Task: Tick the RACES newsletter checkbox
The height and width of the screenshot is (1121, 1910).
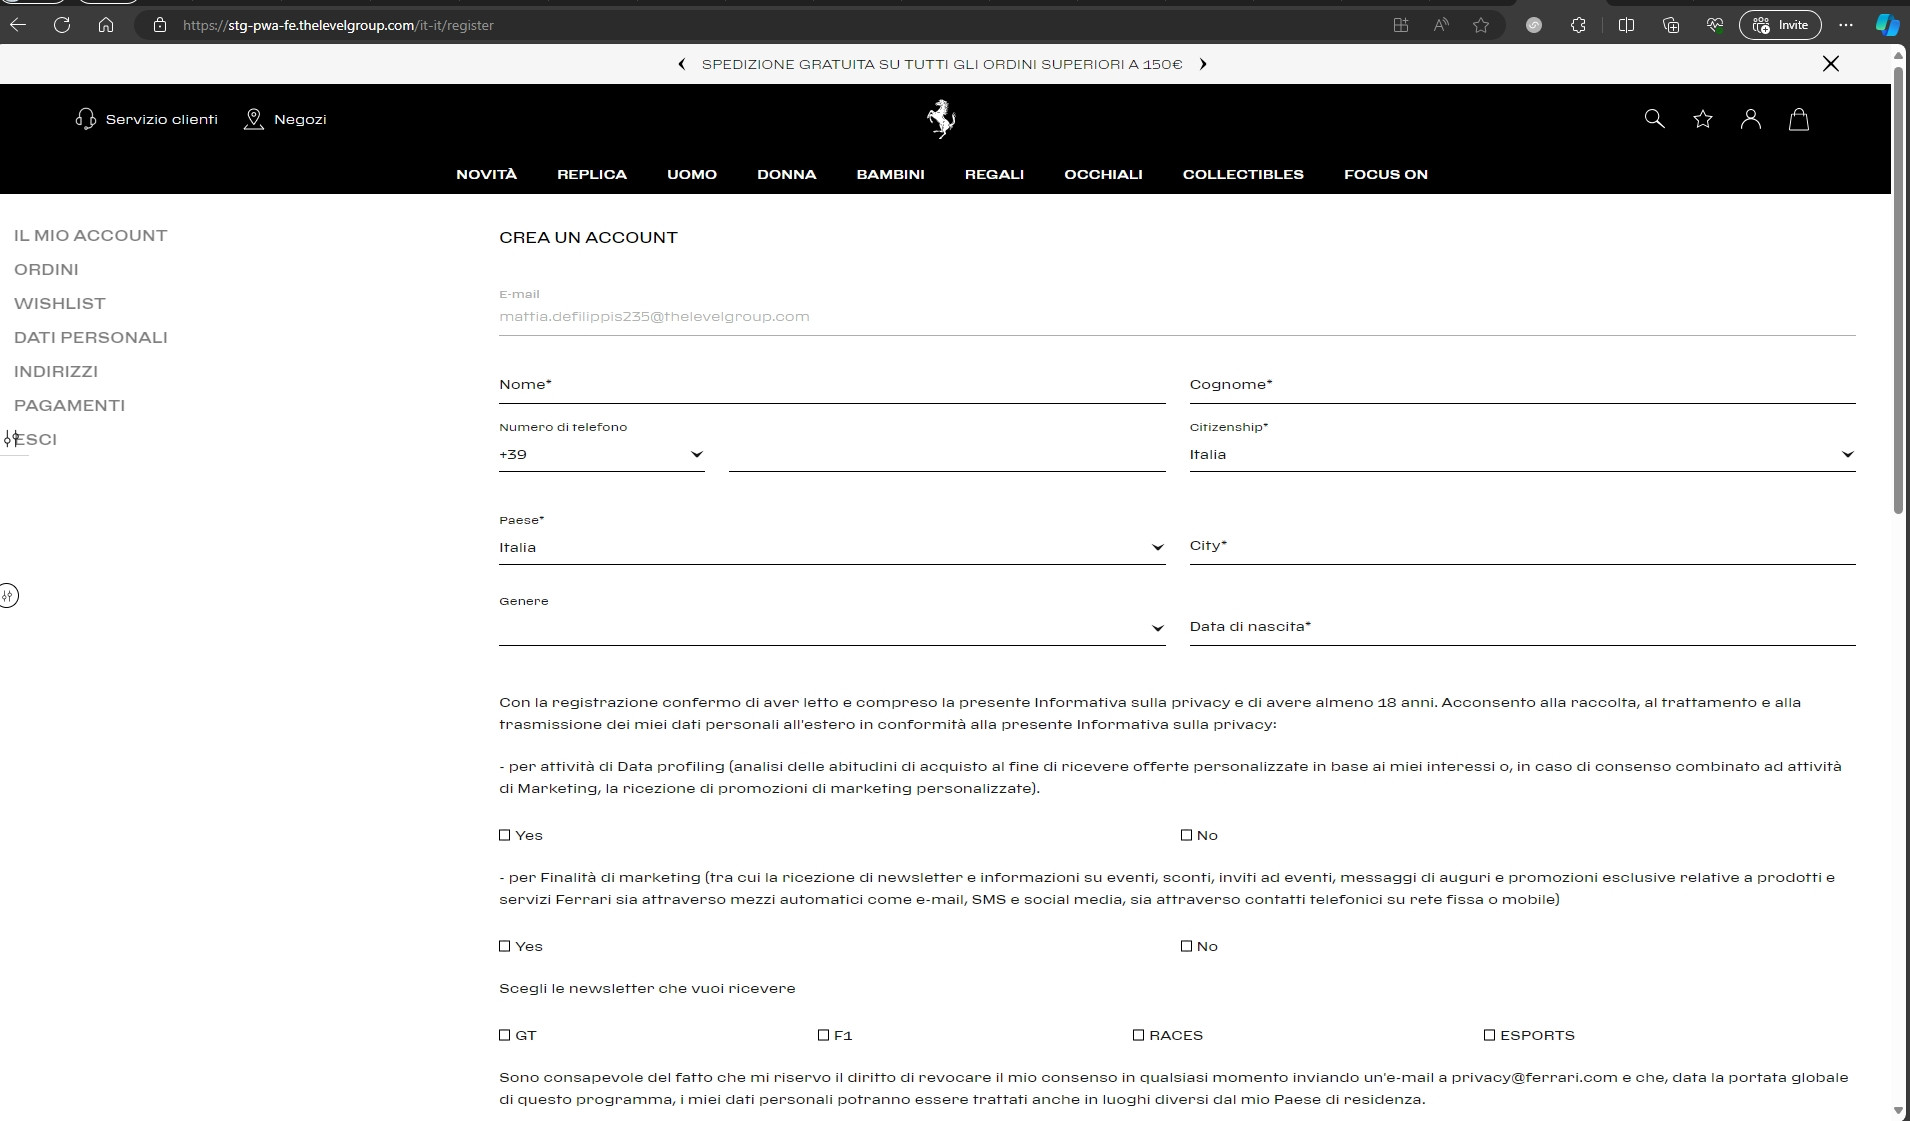Action: pyautogui.click(x=1139, y=1035)
